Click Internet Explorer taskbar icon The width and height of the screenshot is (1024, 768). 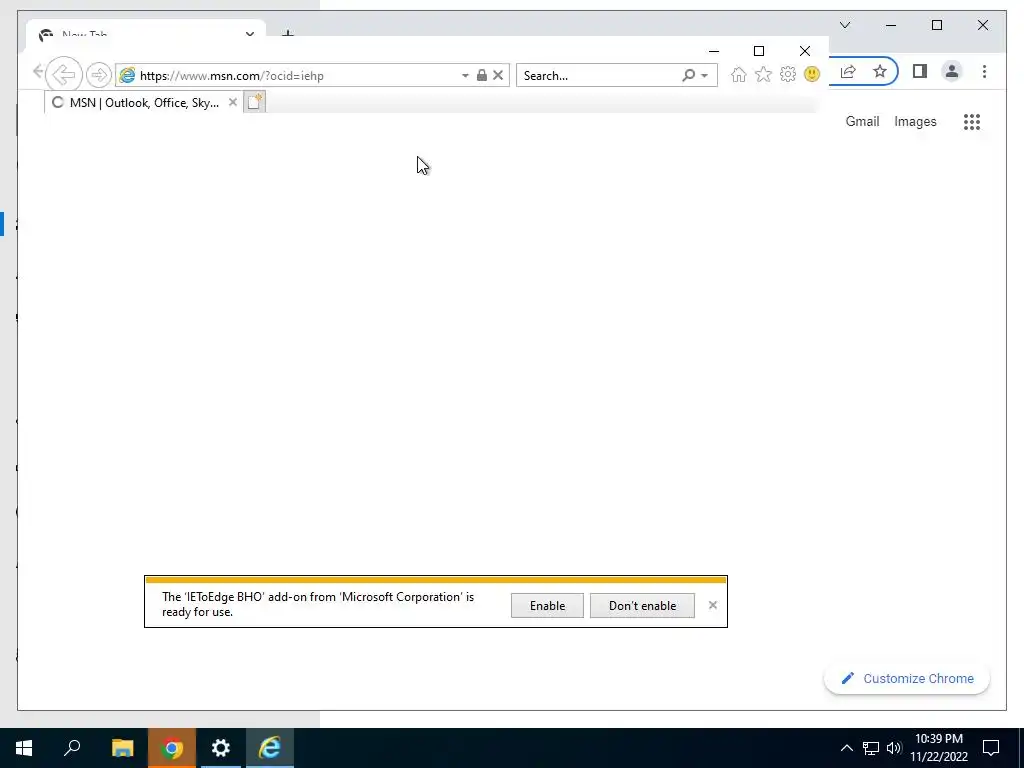tap(270, 748)
